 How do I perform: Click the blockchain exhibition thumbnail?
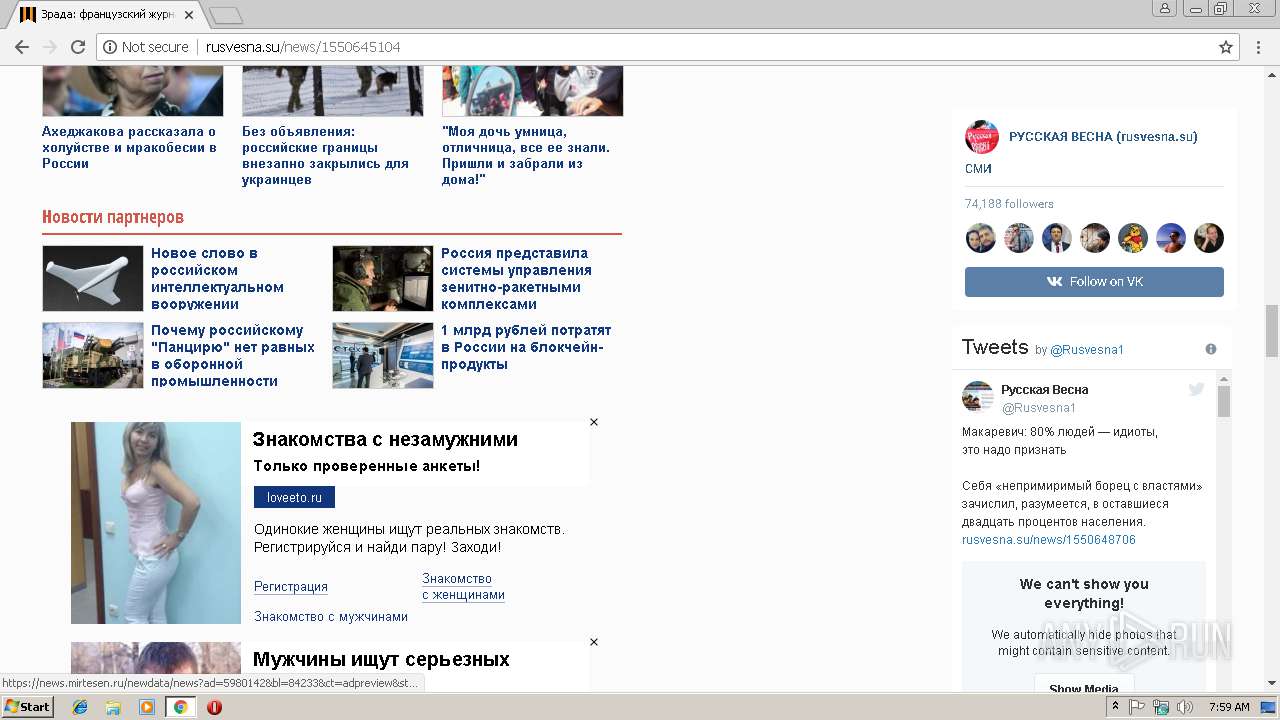click(x=383, y=355)
